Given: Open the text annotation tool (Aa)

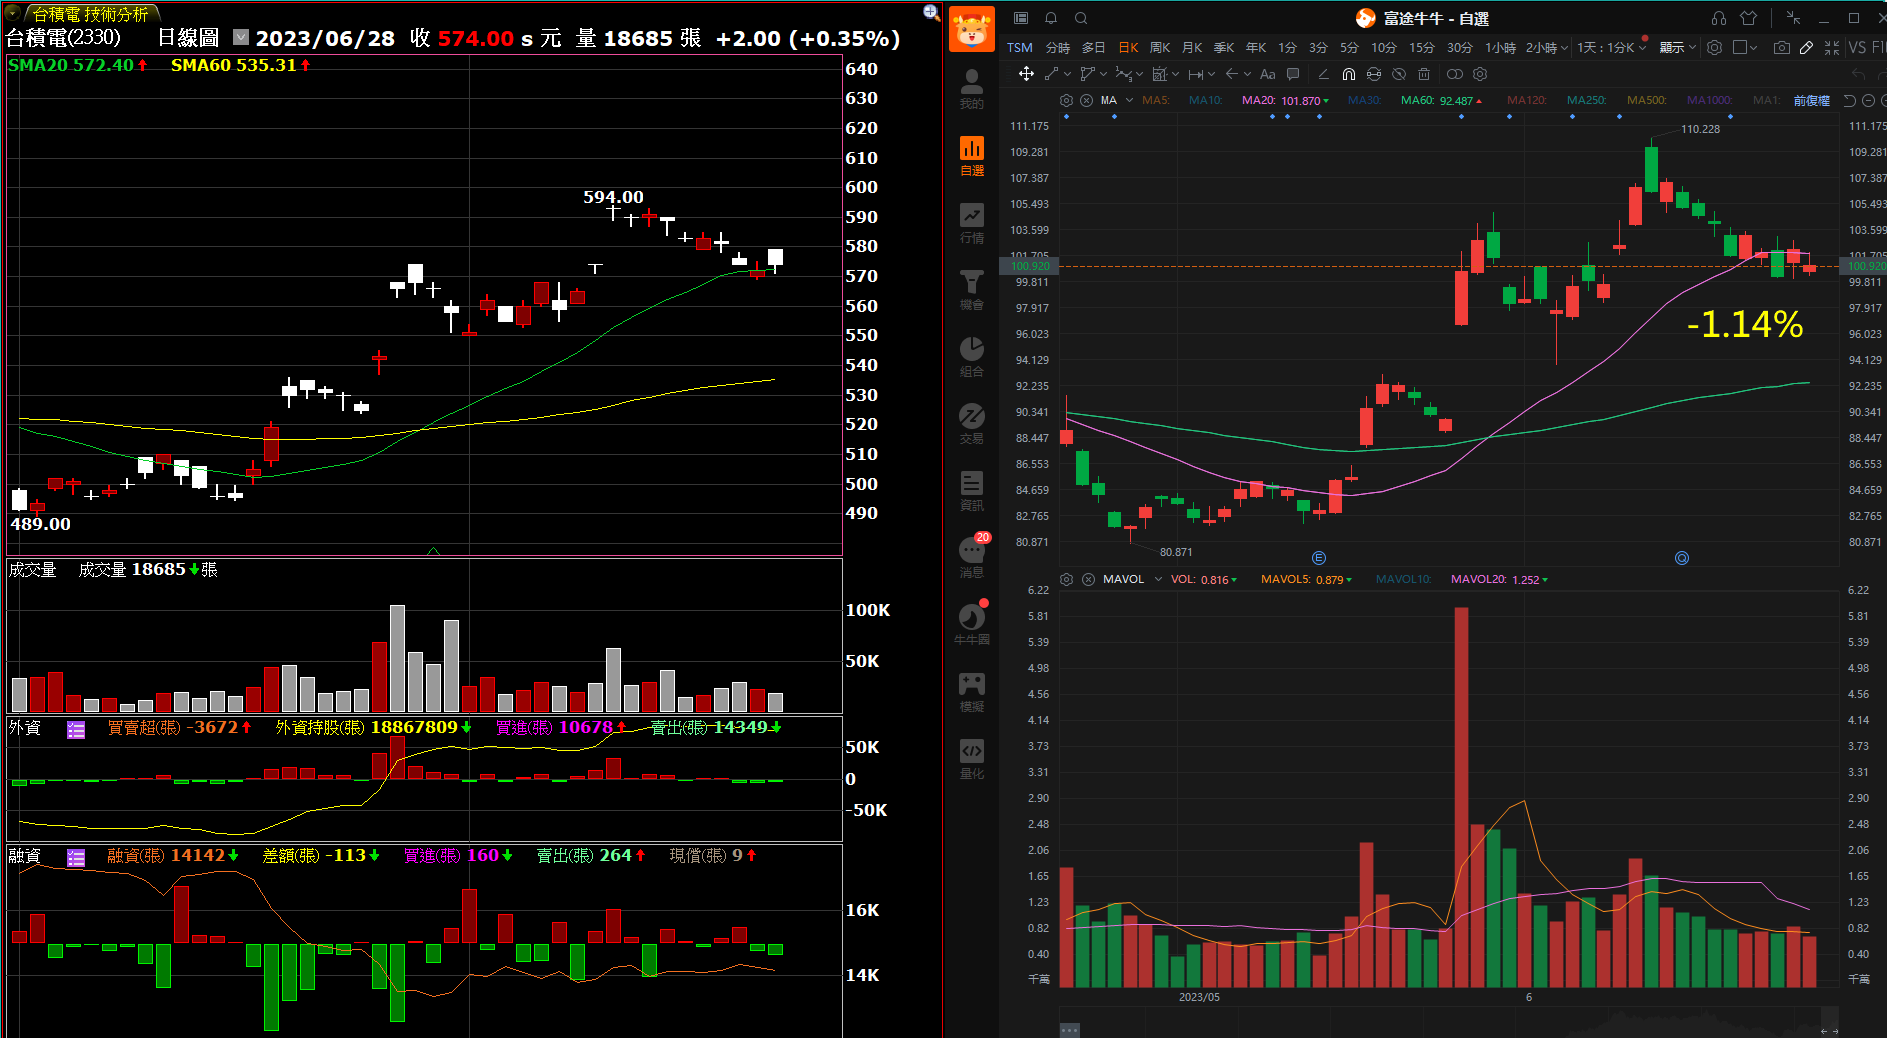Looking at the screenshot, I should [1267, 74].
